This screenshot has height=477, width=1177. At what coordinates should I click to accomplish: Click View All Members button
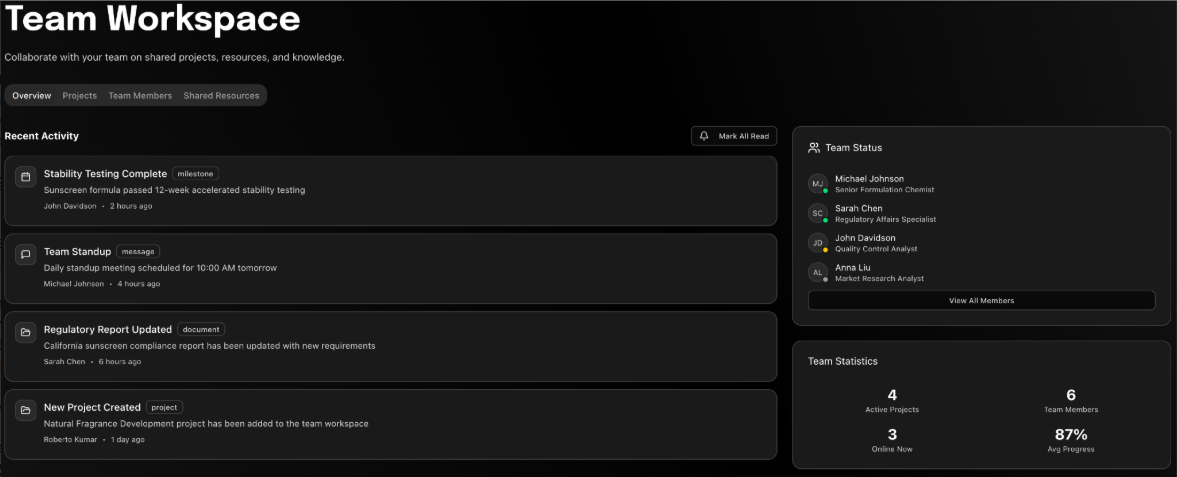click(x=981, y=300)
